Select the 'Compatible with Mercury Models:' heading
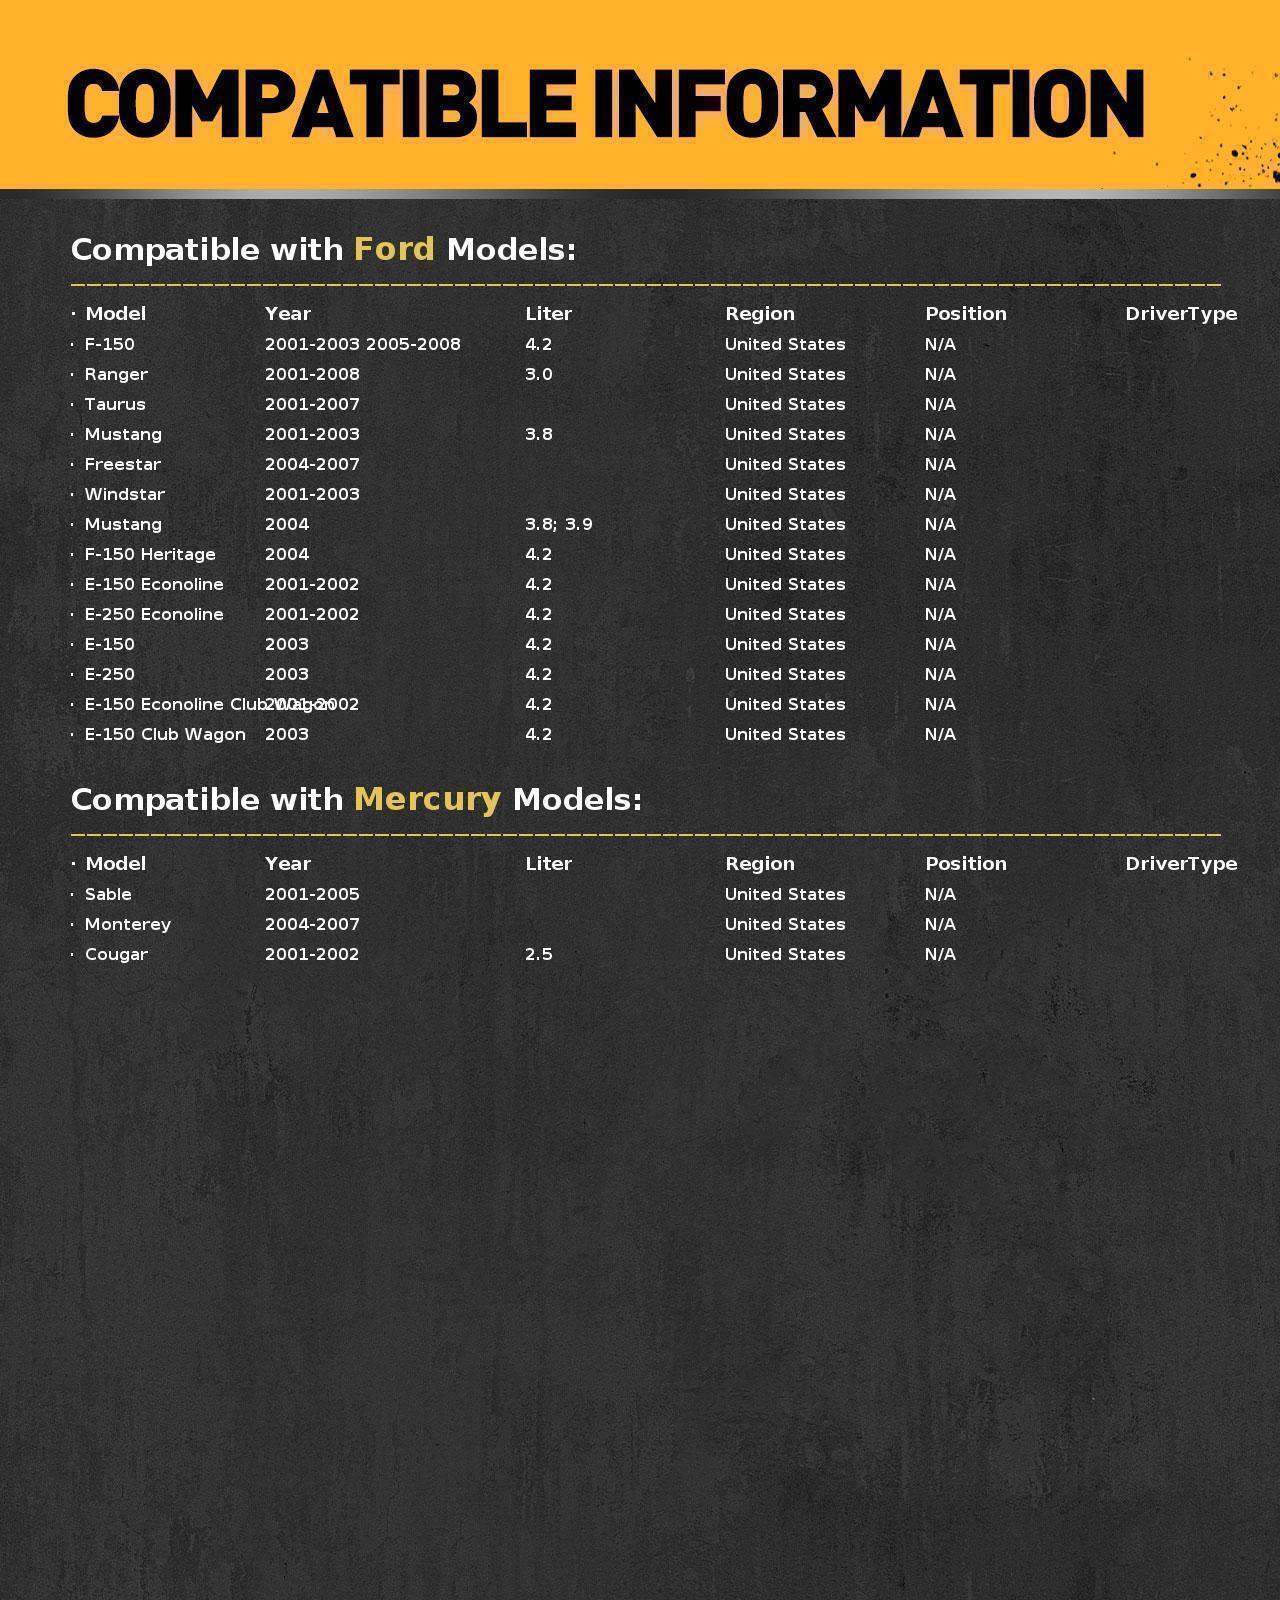The width and height of the screenshot is (1280, 1600). [356, 799]
